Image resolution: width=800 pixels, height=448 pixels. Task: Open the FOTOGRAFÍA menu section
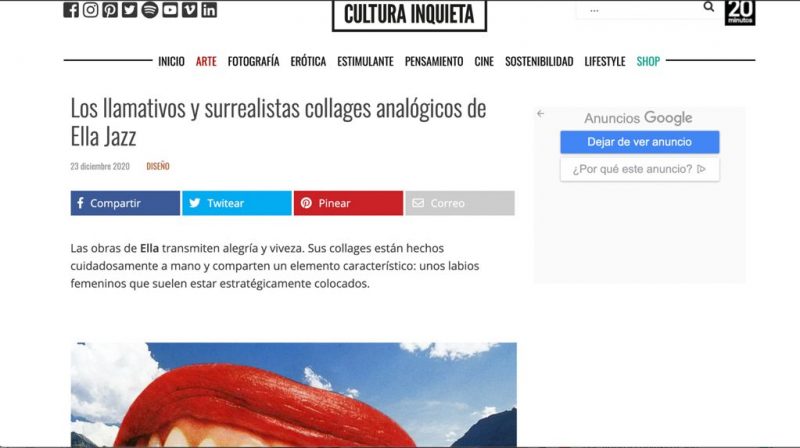[254, 61]
